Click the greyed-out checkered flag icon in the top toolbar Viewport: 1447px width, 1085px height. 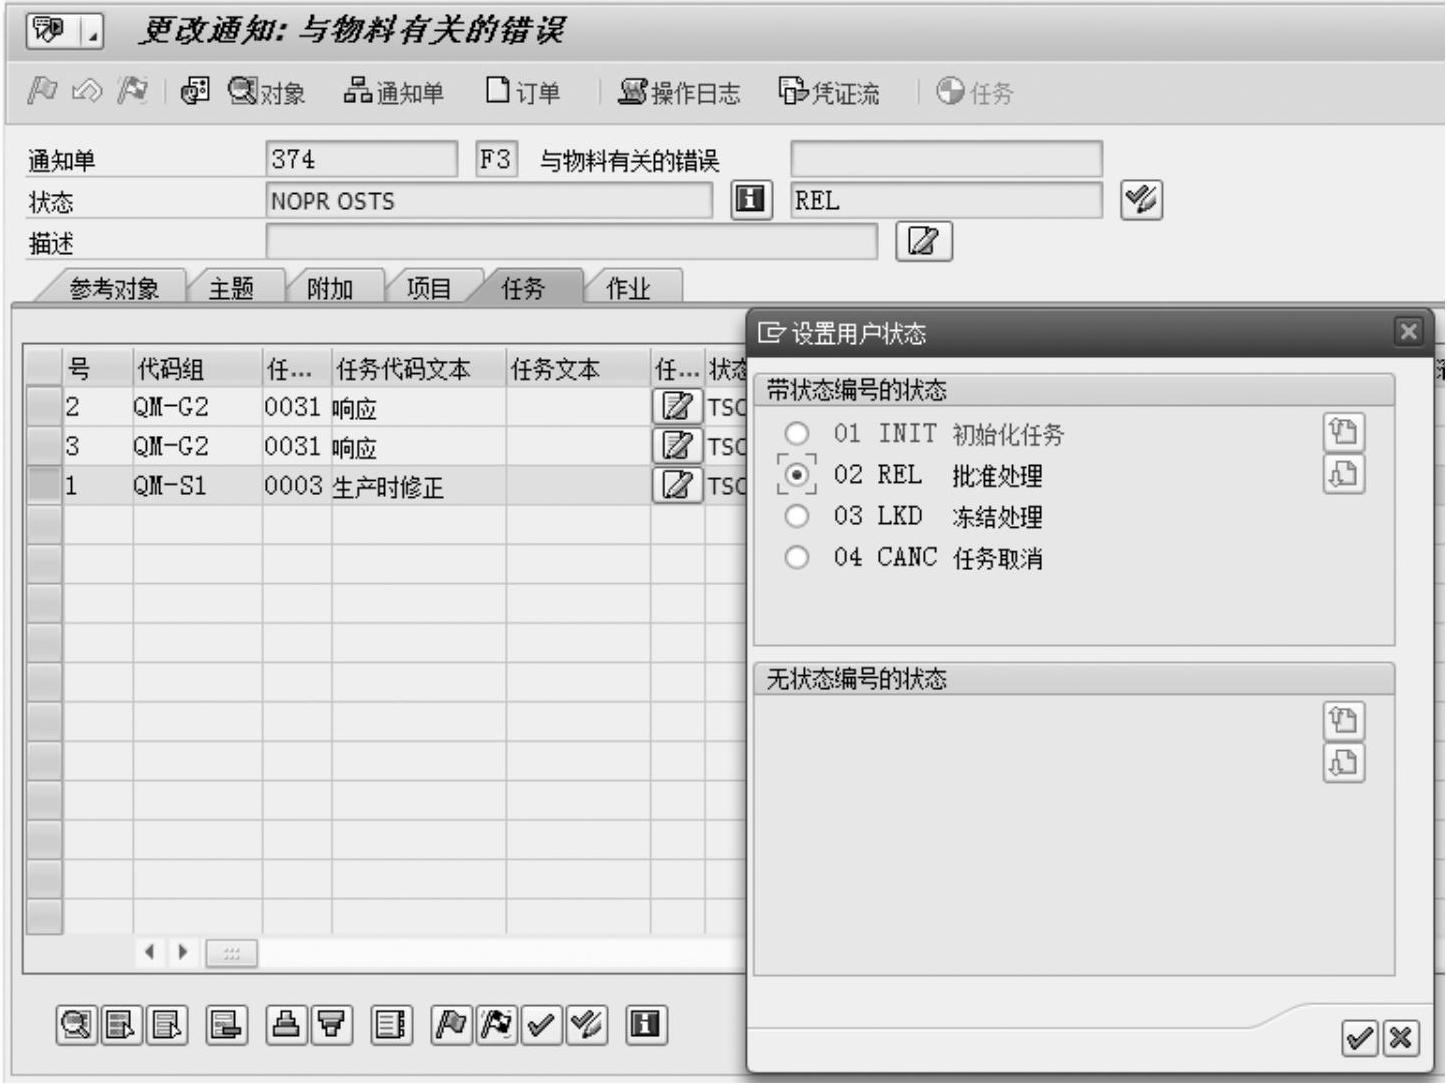tap(133, 92)
